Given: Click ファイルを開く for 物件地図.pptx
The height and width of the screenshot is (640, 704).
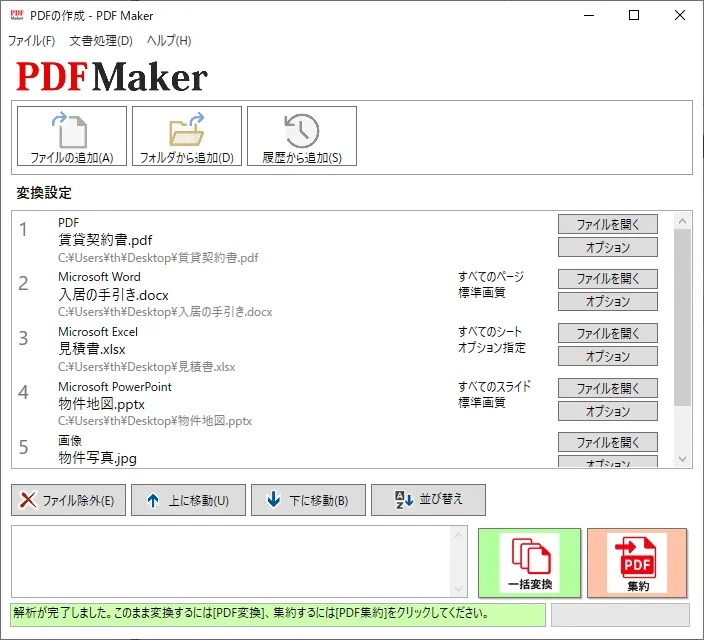Looking at the screenshot, I should click(x=608, y=388).
